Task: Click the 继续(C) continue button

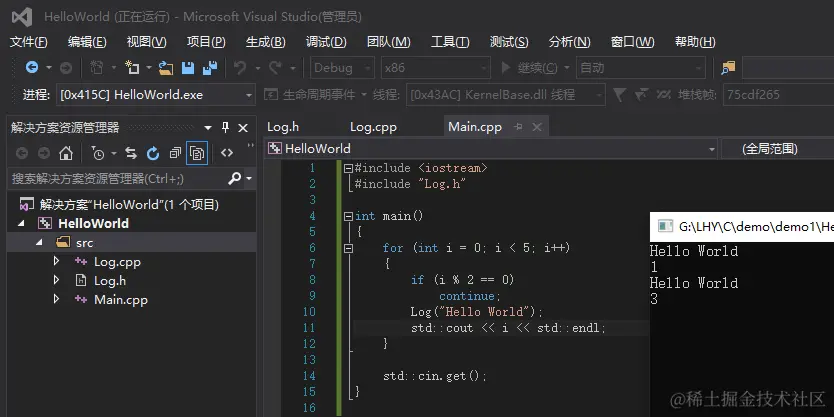Action: pyautogui.click(x=530, y=68)
